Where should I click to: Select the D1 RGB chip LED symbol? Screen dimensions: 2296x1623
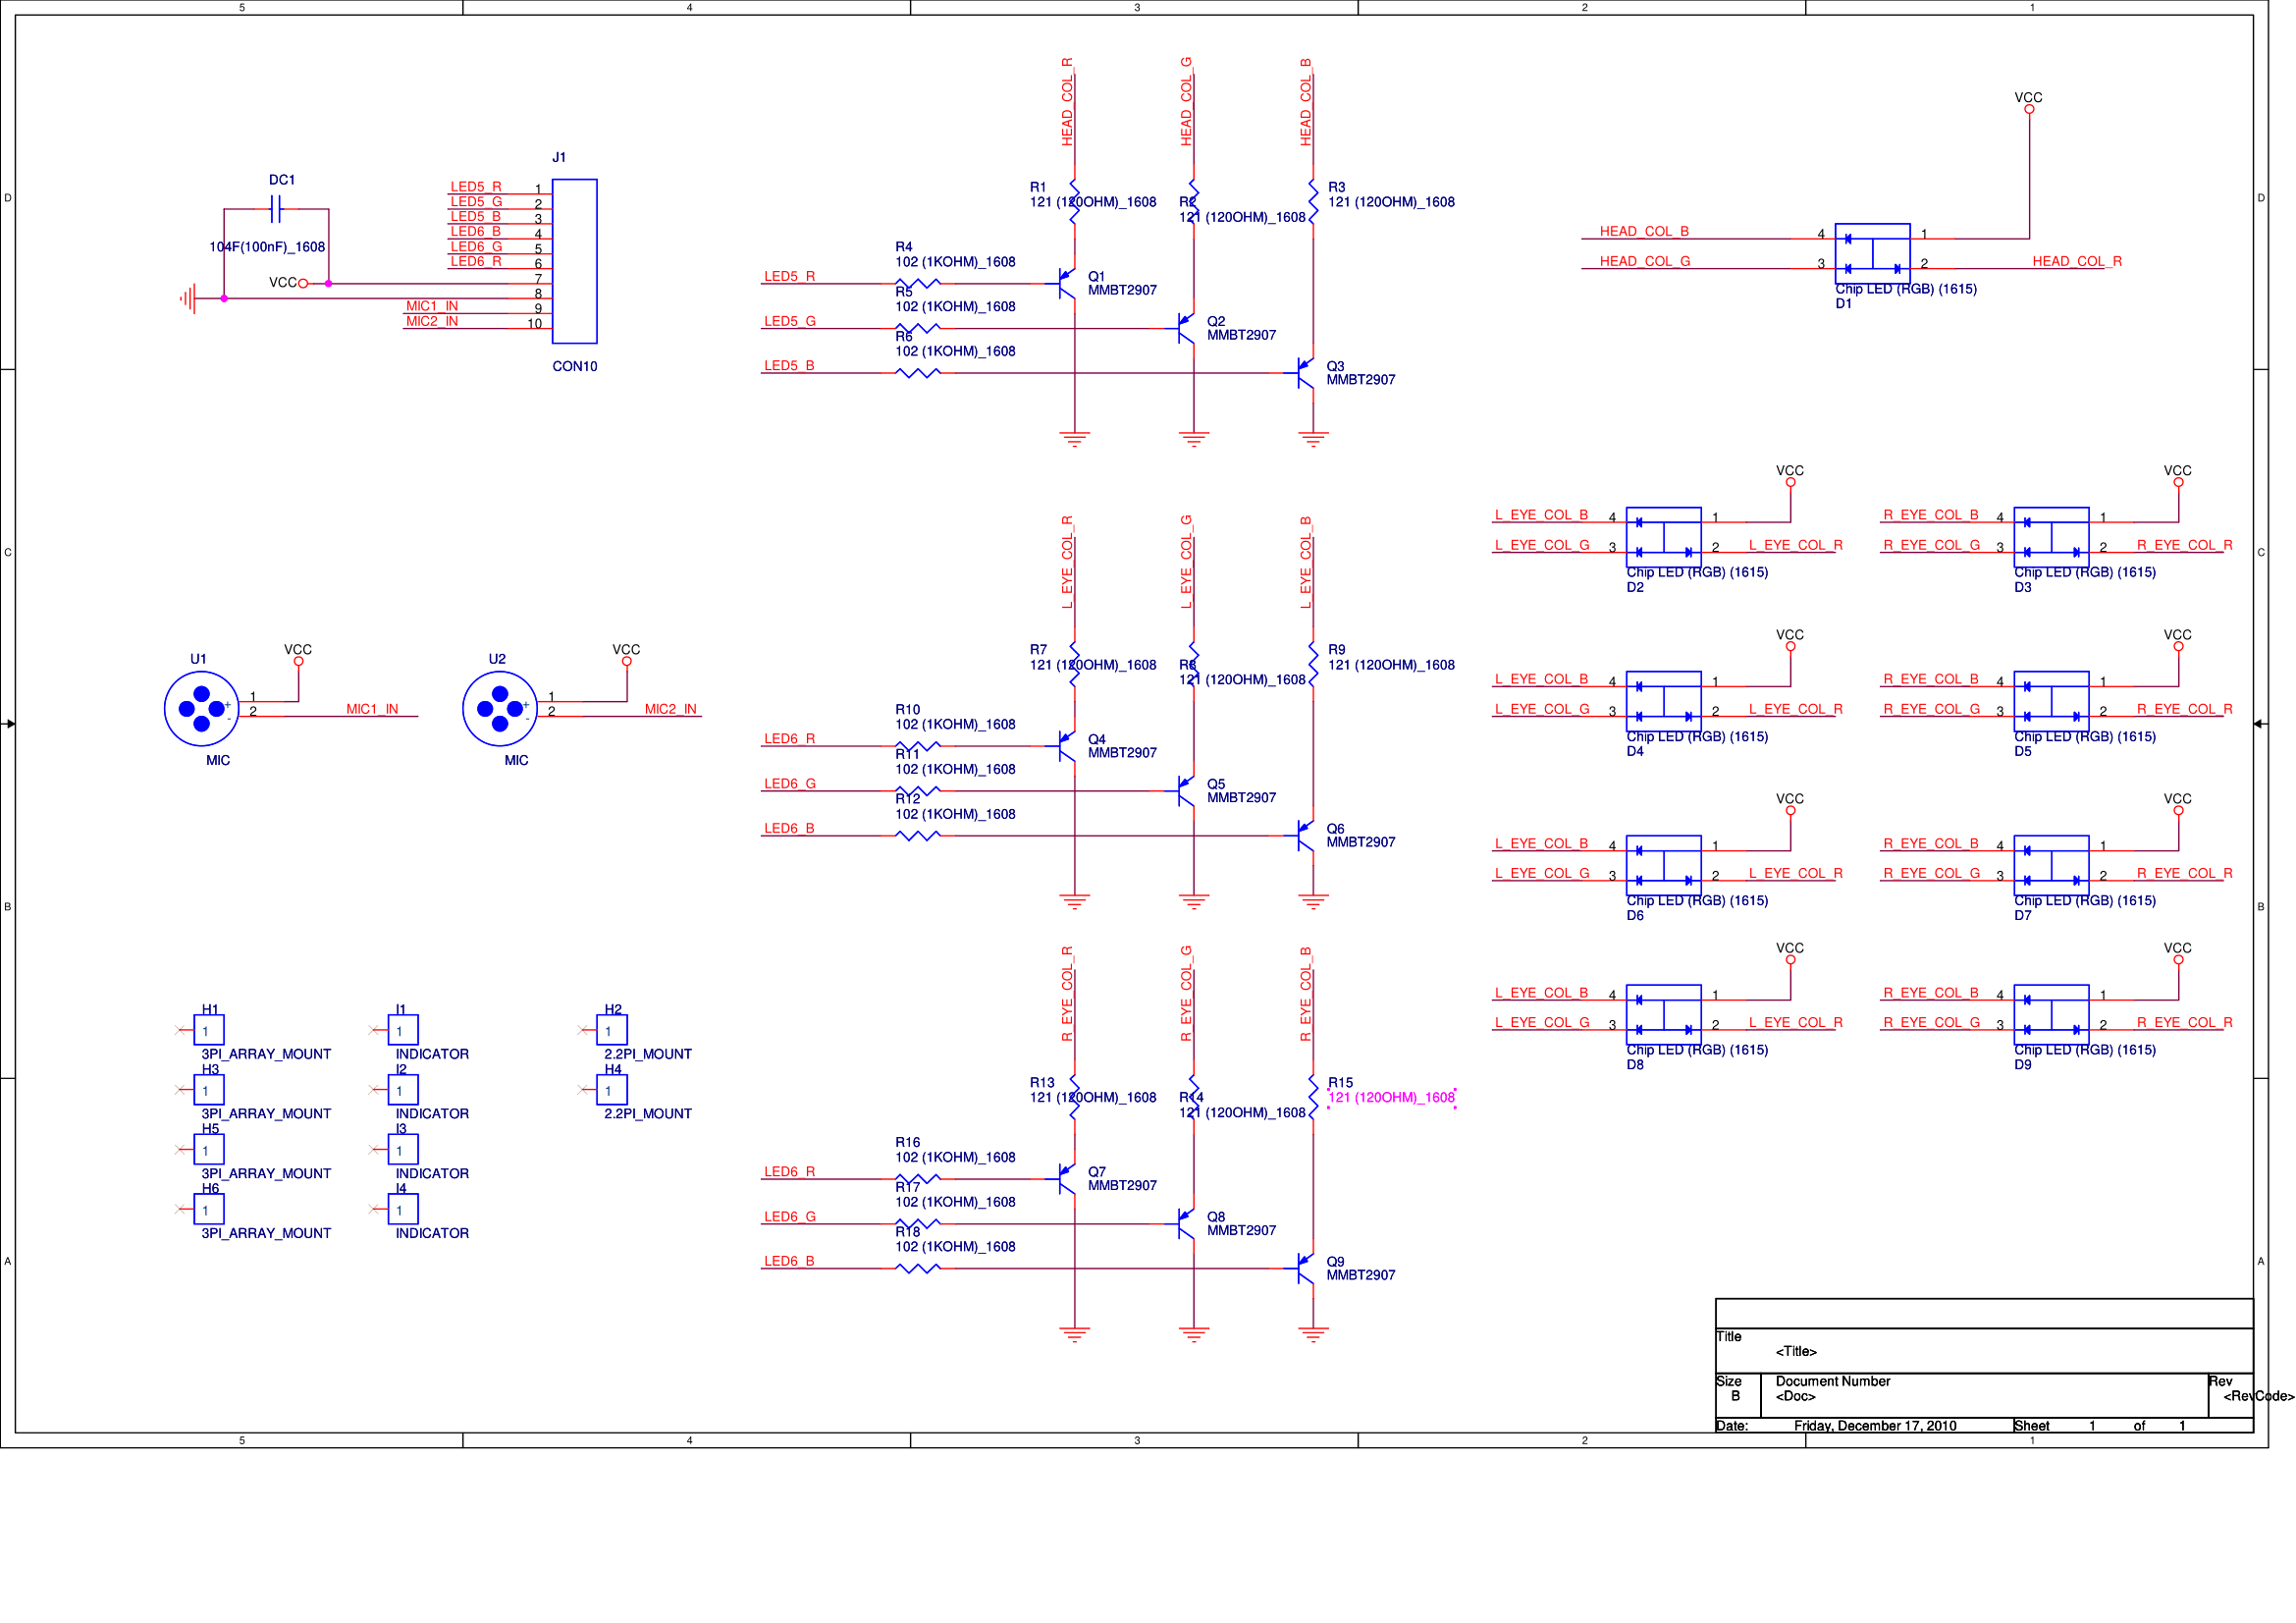1872,254
